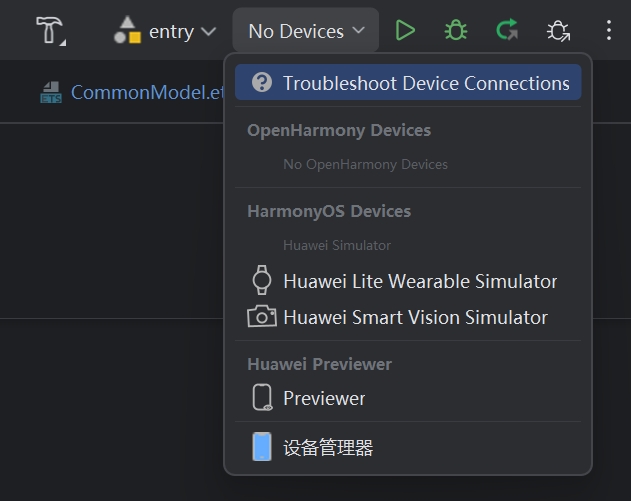Click the attach debugger icon
The image size is (631, 501).
pyautogui.click(x=558, y=31)
